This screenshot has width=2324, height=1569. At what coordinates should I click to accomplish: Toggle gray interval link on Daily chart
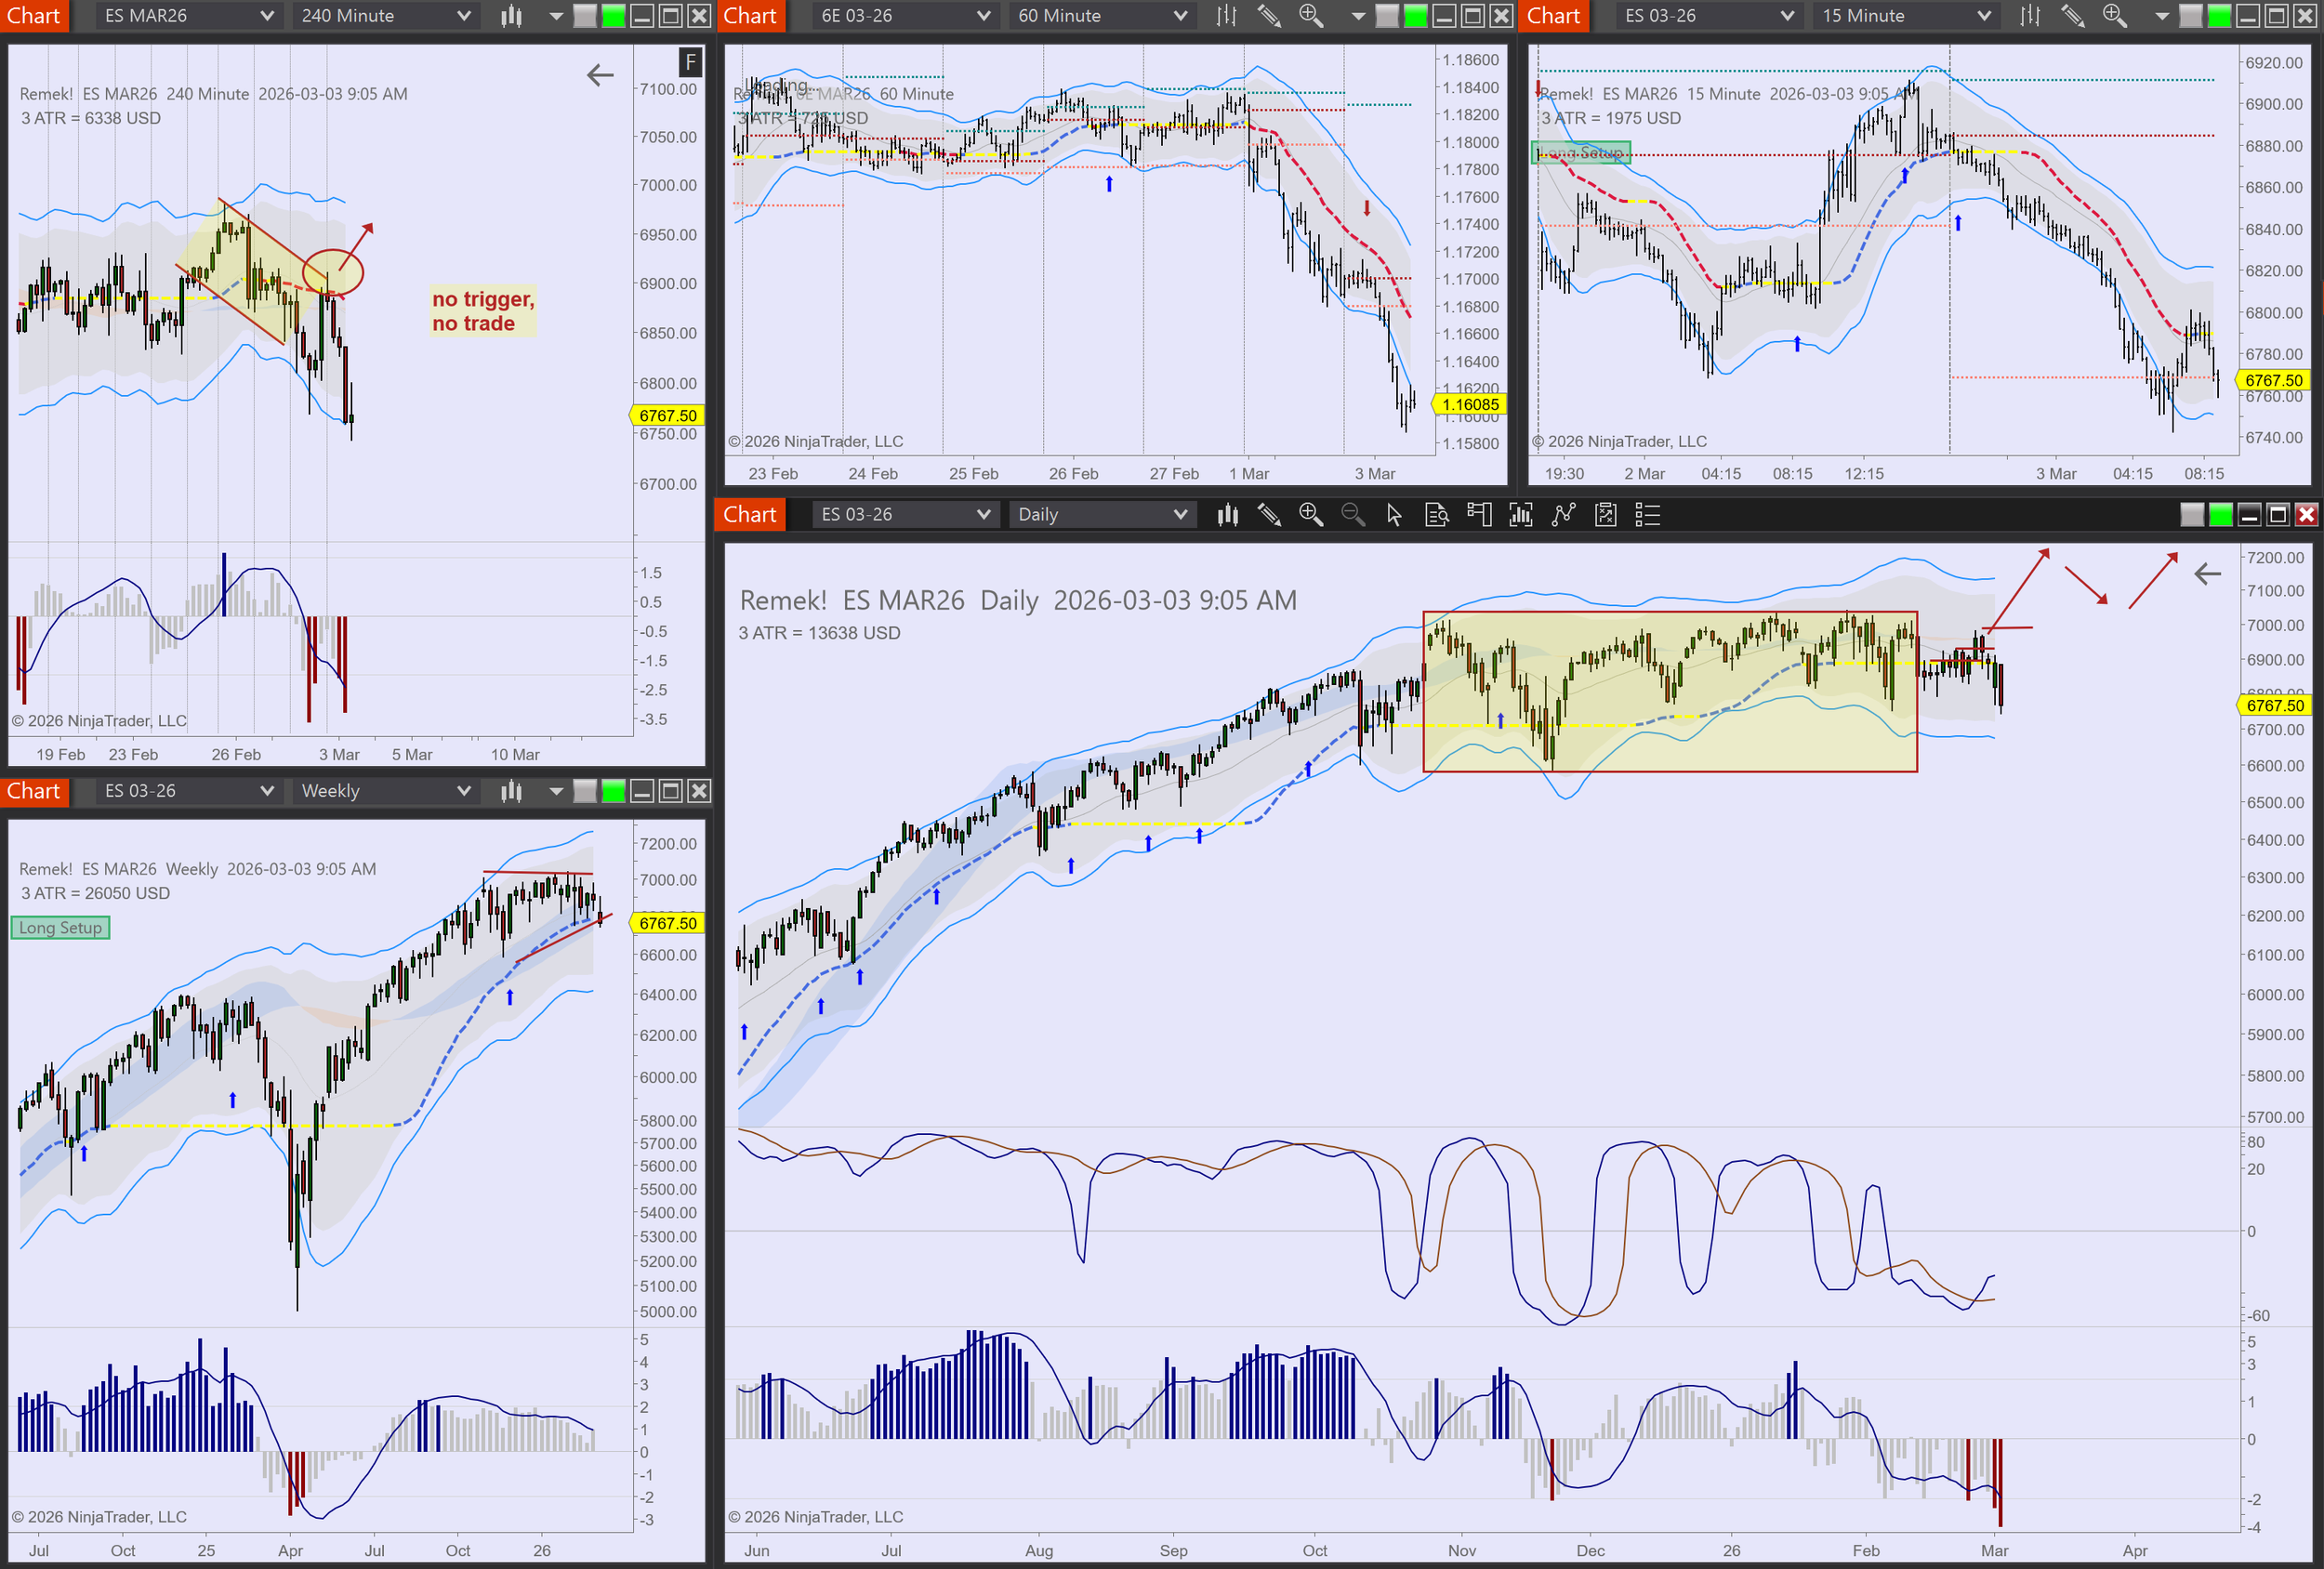[2191, 515]
